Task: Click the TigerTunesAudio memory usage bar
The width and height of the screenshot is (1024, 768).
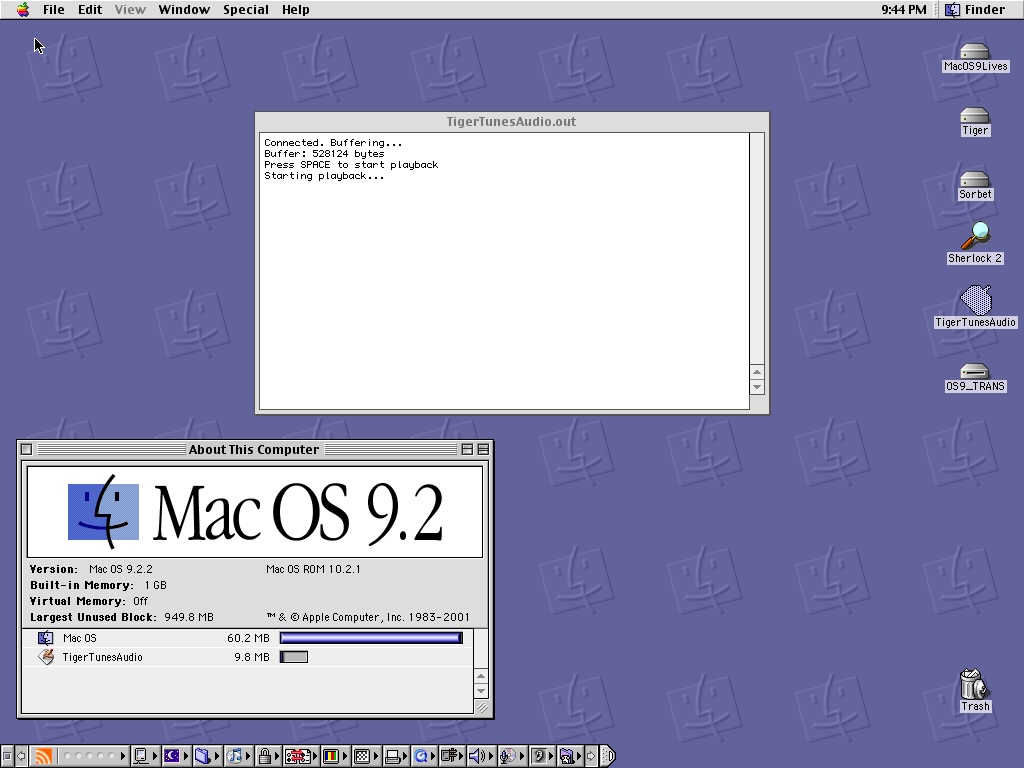Action: tap(294, 657)
